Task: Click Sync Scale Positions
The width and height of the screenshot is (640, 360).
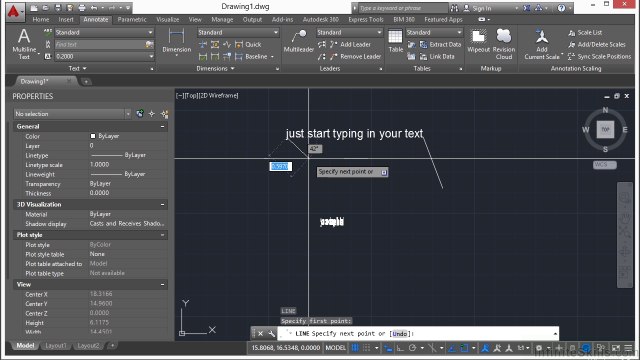Action: pyautogui.click(x=600, y=56)
